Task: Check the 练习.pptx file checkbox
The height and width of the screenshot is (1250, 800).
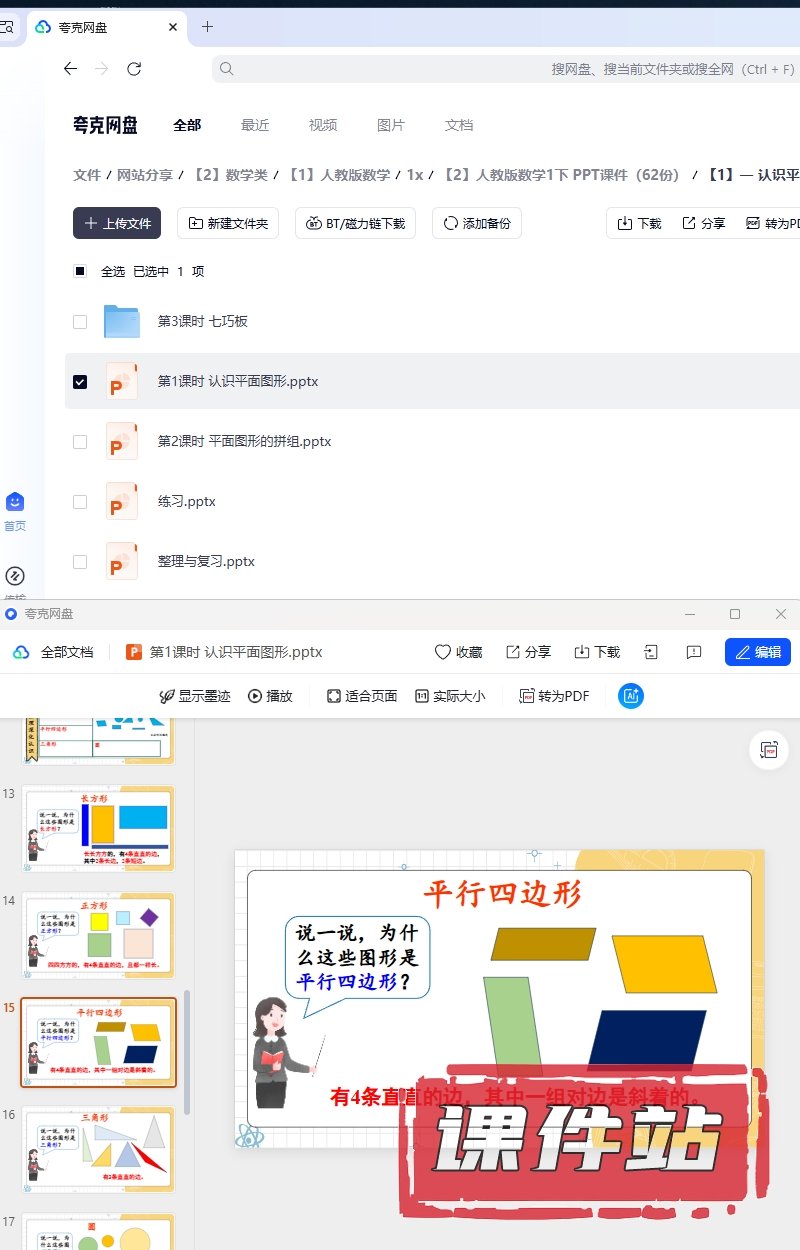Action: coord(80,501)
